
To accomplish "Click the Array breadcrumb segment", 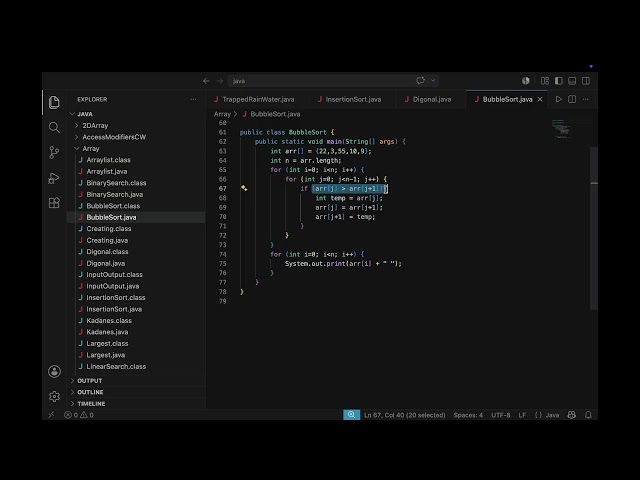I will pos(222,114).
